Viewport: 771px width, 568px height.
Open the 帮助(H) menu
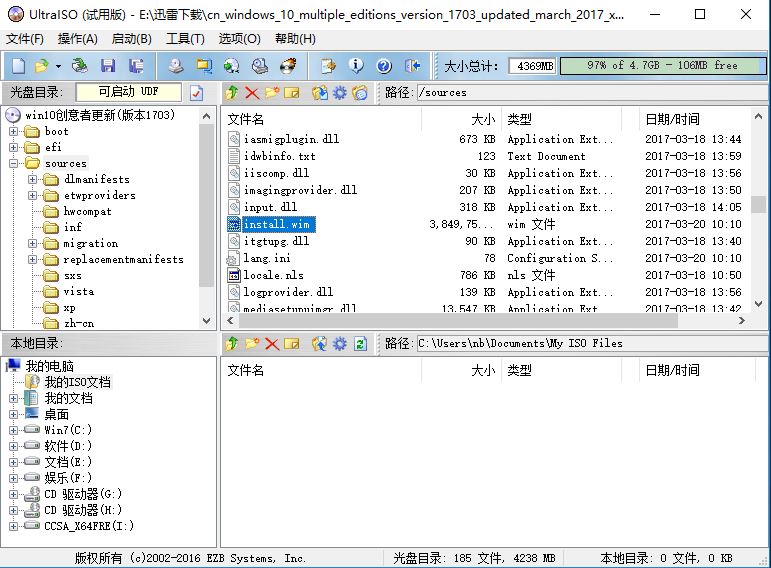295,38
